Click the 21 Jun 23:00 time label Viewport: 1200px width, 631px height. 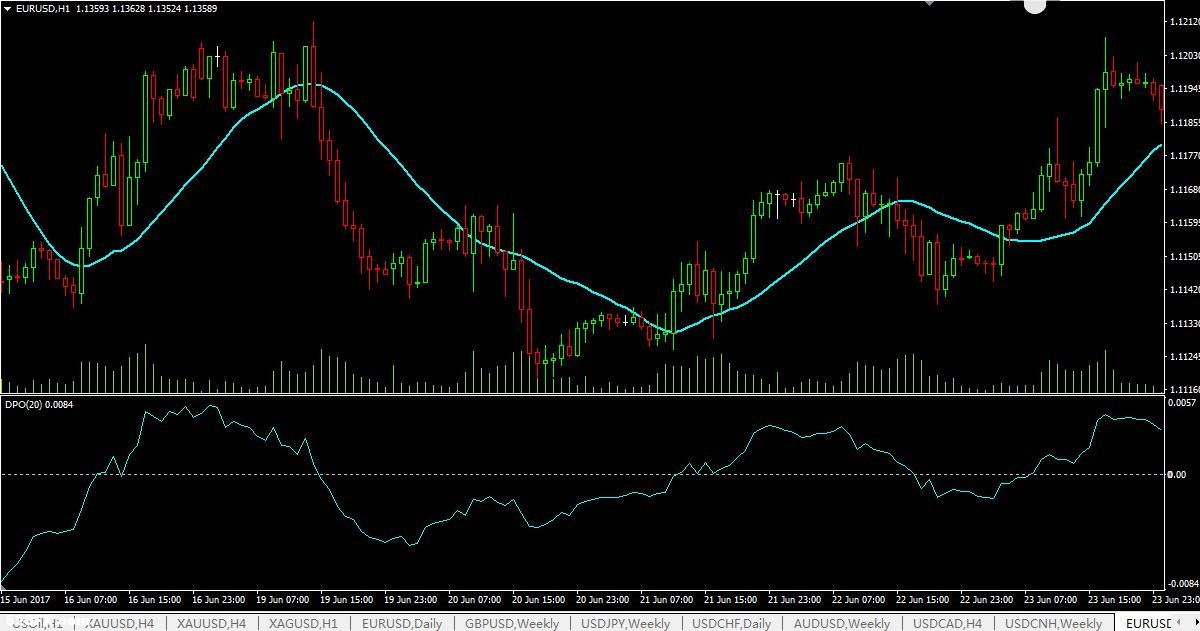tap(797, 600)
